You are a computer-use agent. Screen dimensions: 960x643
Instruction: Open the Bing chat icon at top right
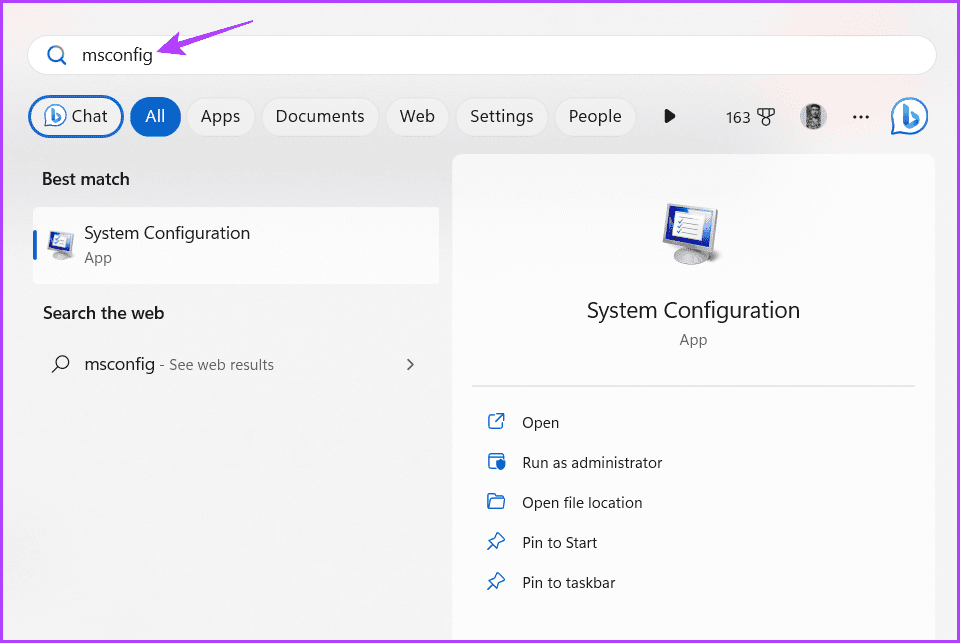tap(909, 116)
